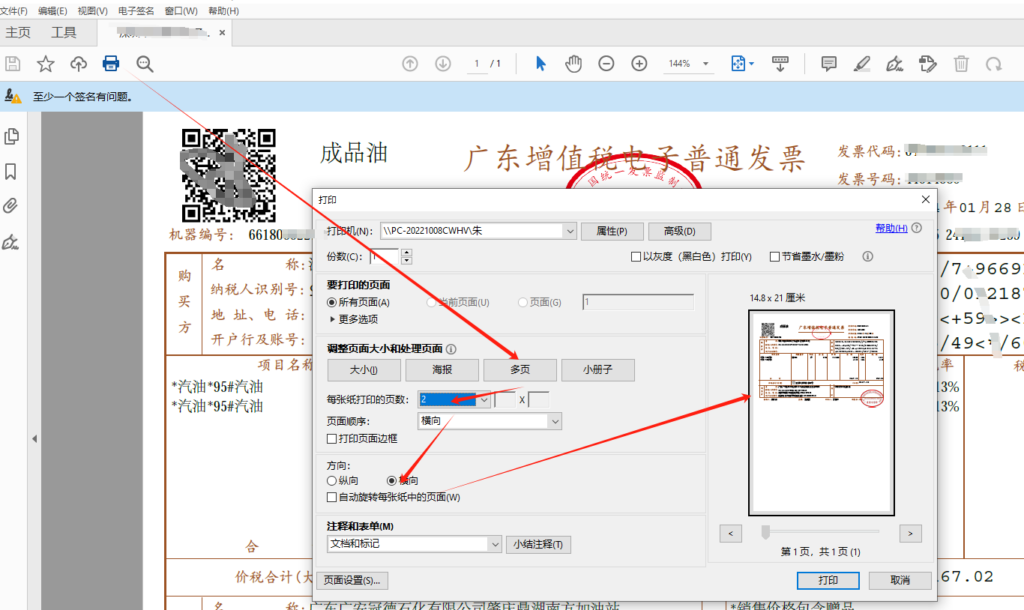1024x610 pixels.
Task: Click the preview navigation slider
Action: (x=767, y=533)
